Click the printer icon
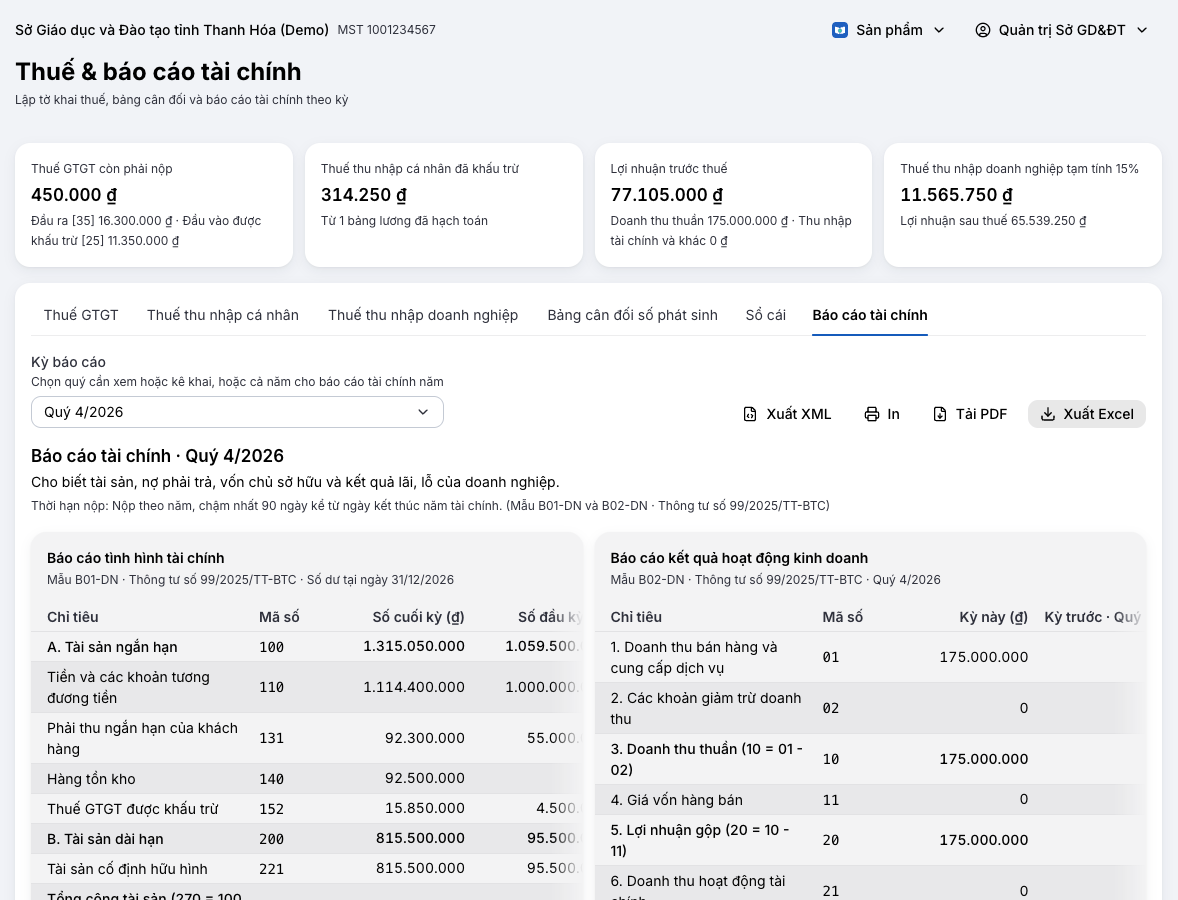Viewport: 1178px width, 900px height. point(871,414)
